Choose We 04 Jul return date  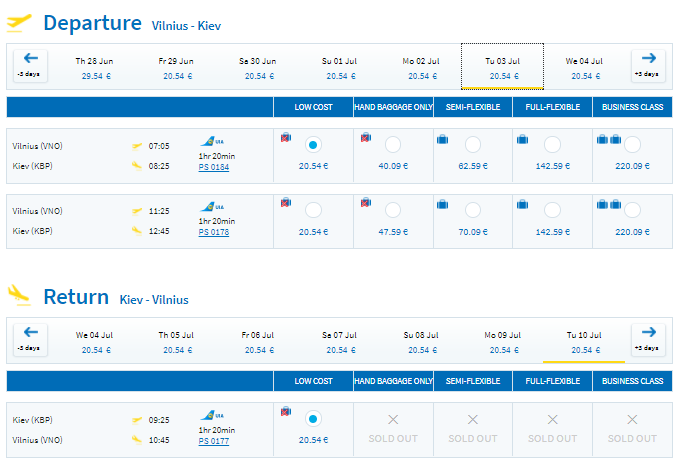(x=95, y=342)
